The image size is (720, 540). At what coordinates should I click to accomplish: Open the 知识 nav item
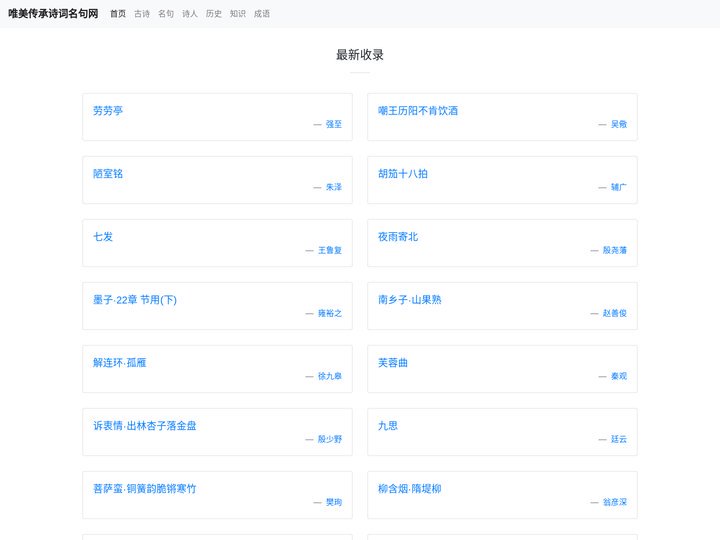(x=237, y=14)
